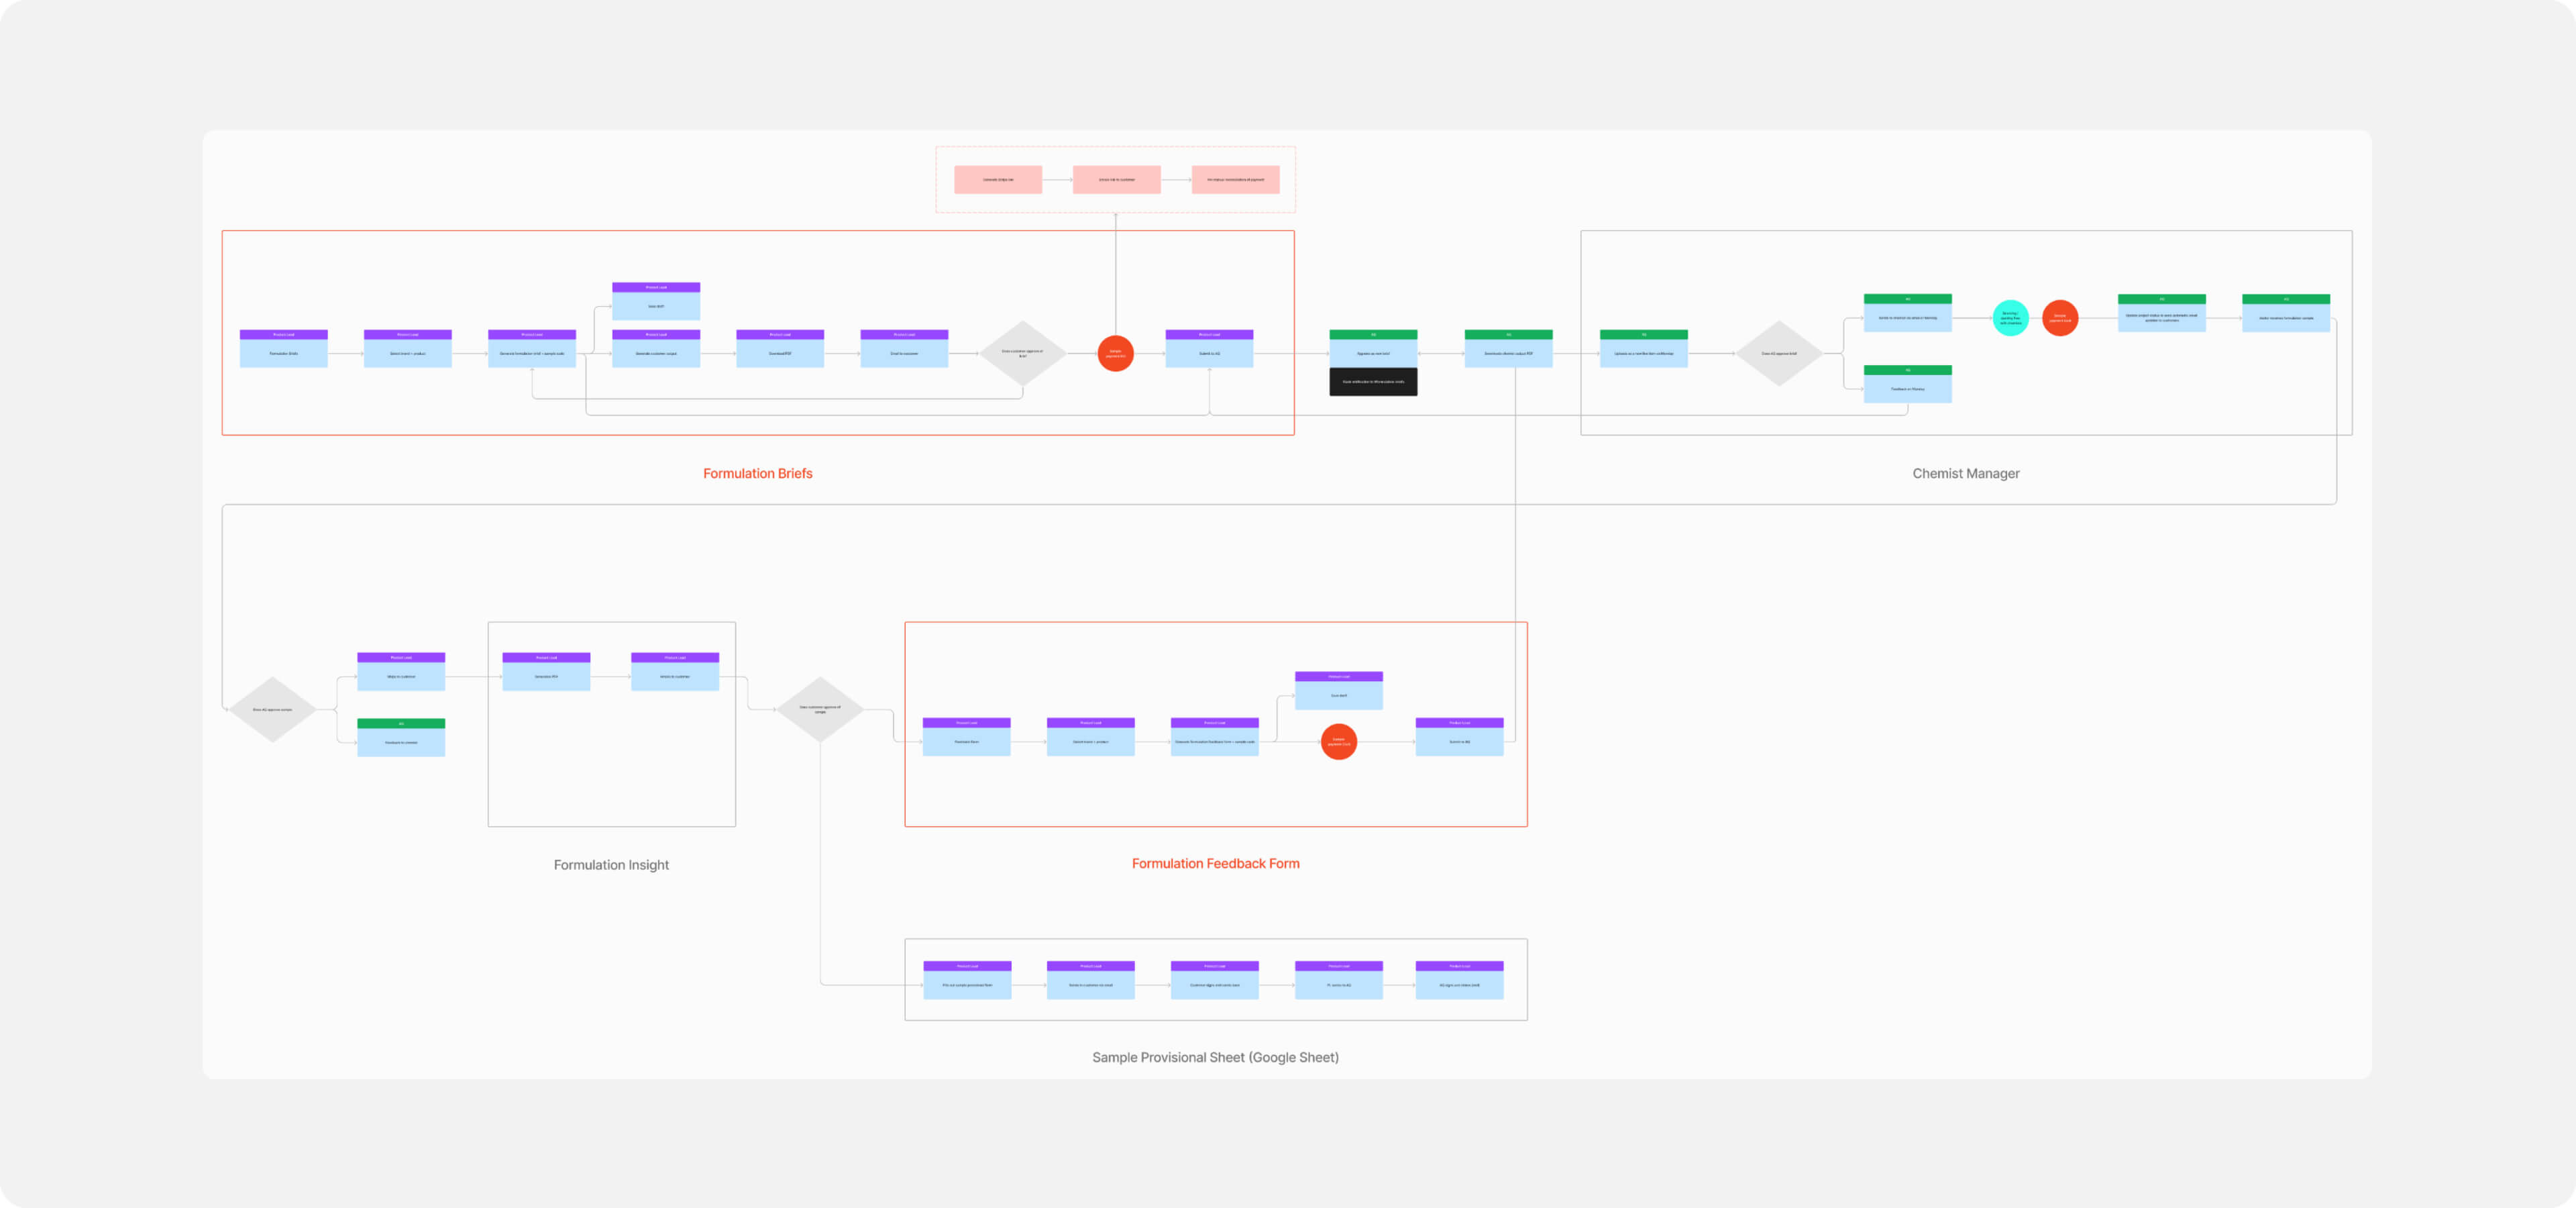Click the Does AG approve sample diamond

pyautogui.click(x=272, y=709)
